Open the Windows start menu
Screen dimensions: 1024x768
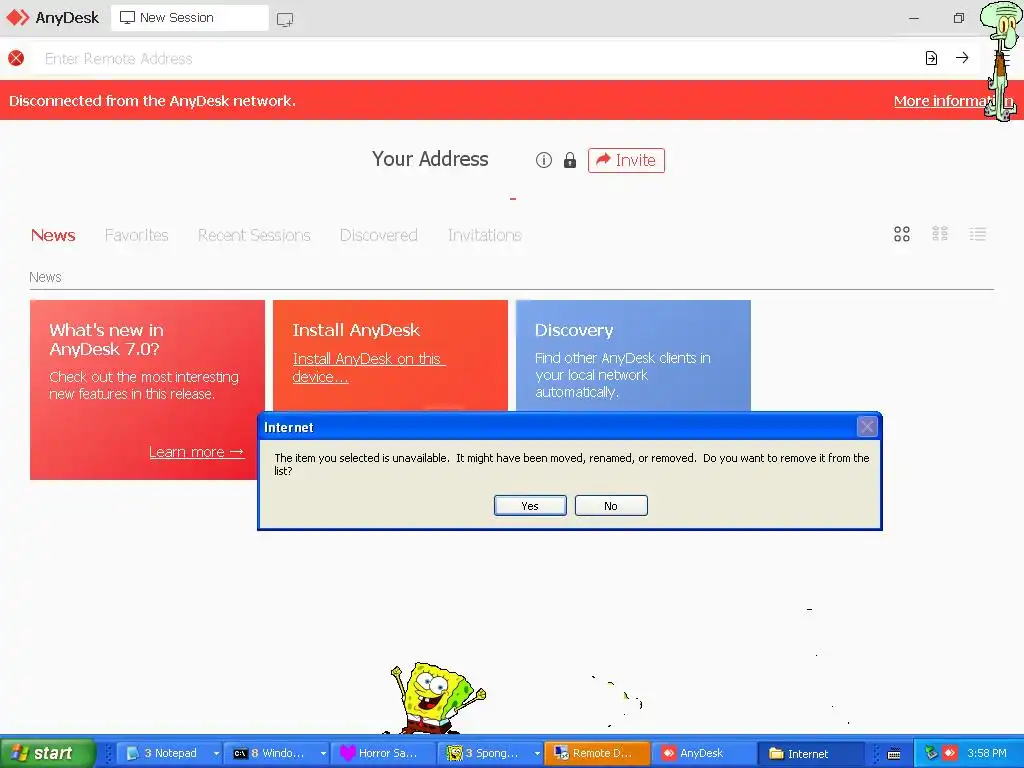point(47,753)
